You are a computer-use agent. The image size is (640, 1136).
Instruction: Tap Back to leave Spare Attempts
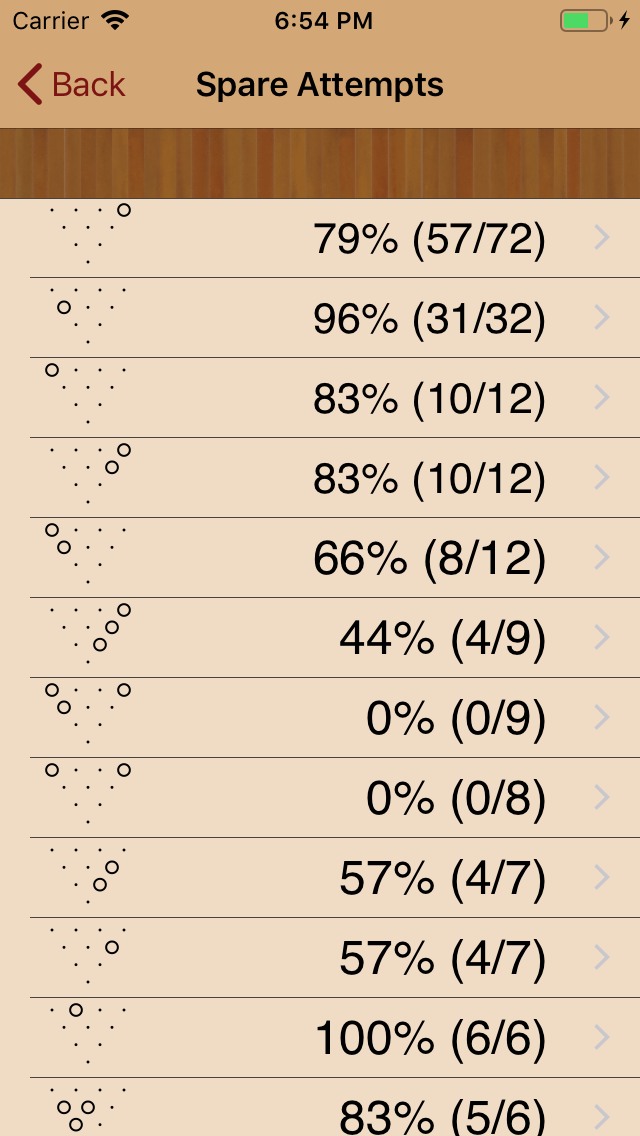pos(70,84)
